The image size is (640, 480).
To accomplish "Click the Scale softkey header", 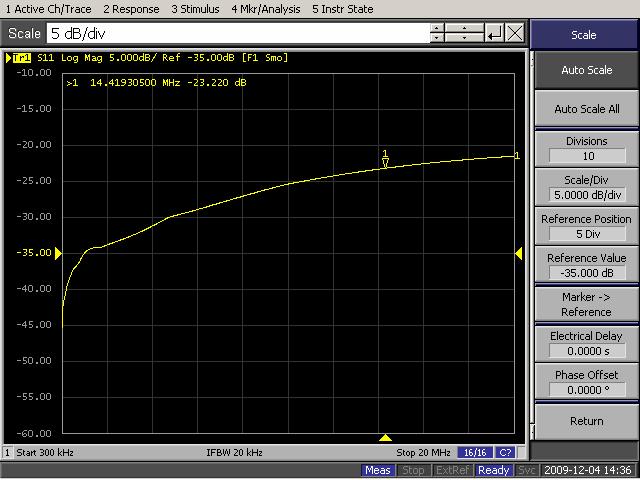I will [584, 35].
